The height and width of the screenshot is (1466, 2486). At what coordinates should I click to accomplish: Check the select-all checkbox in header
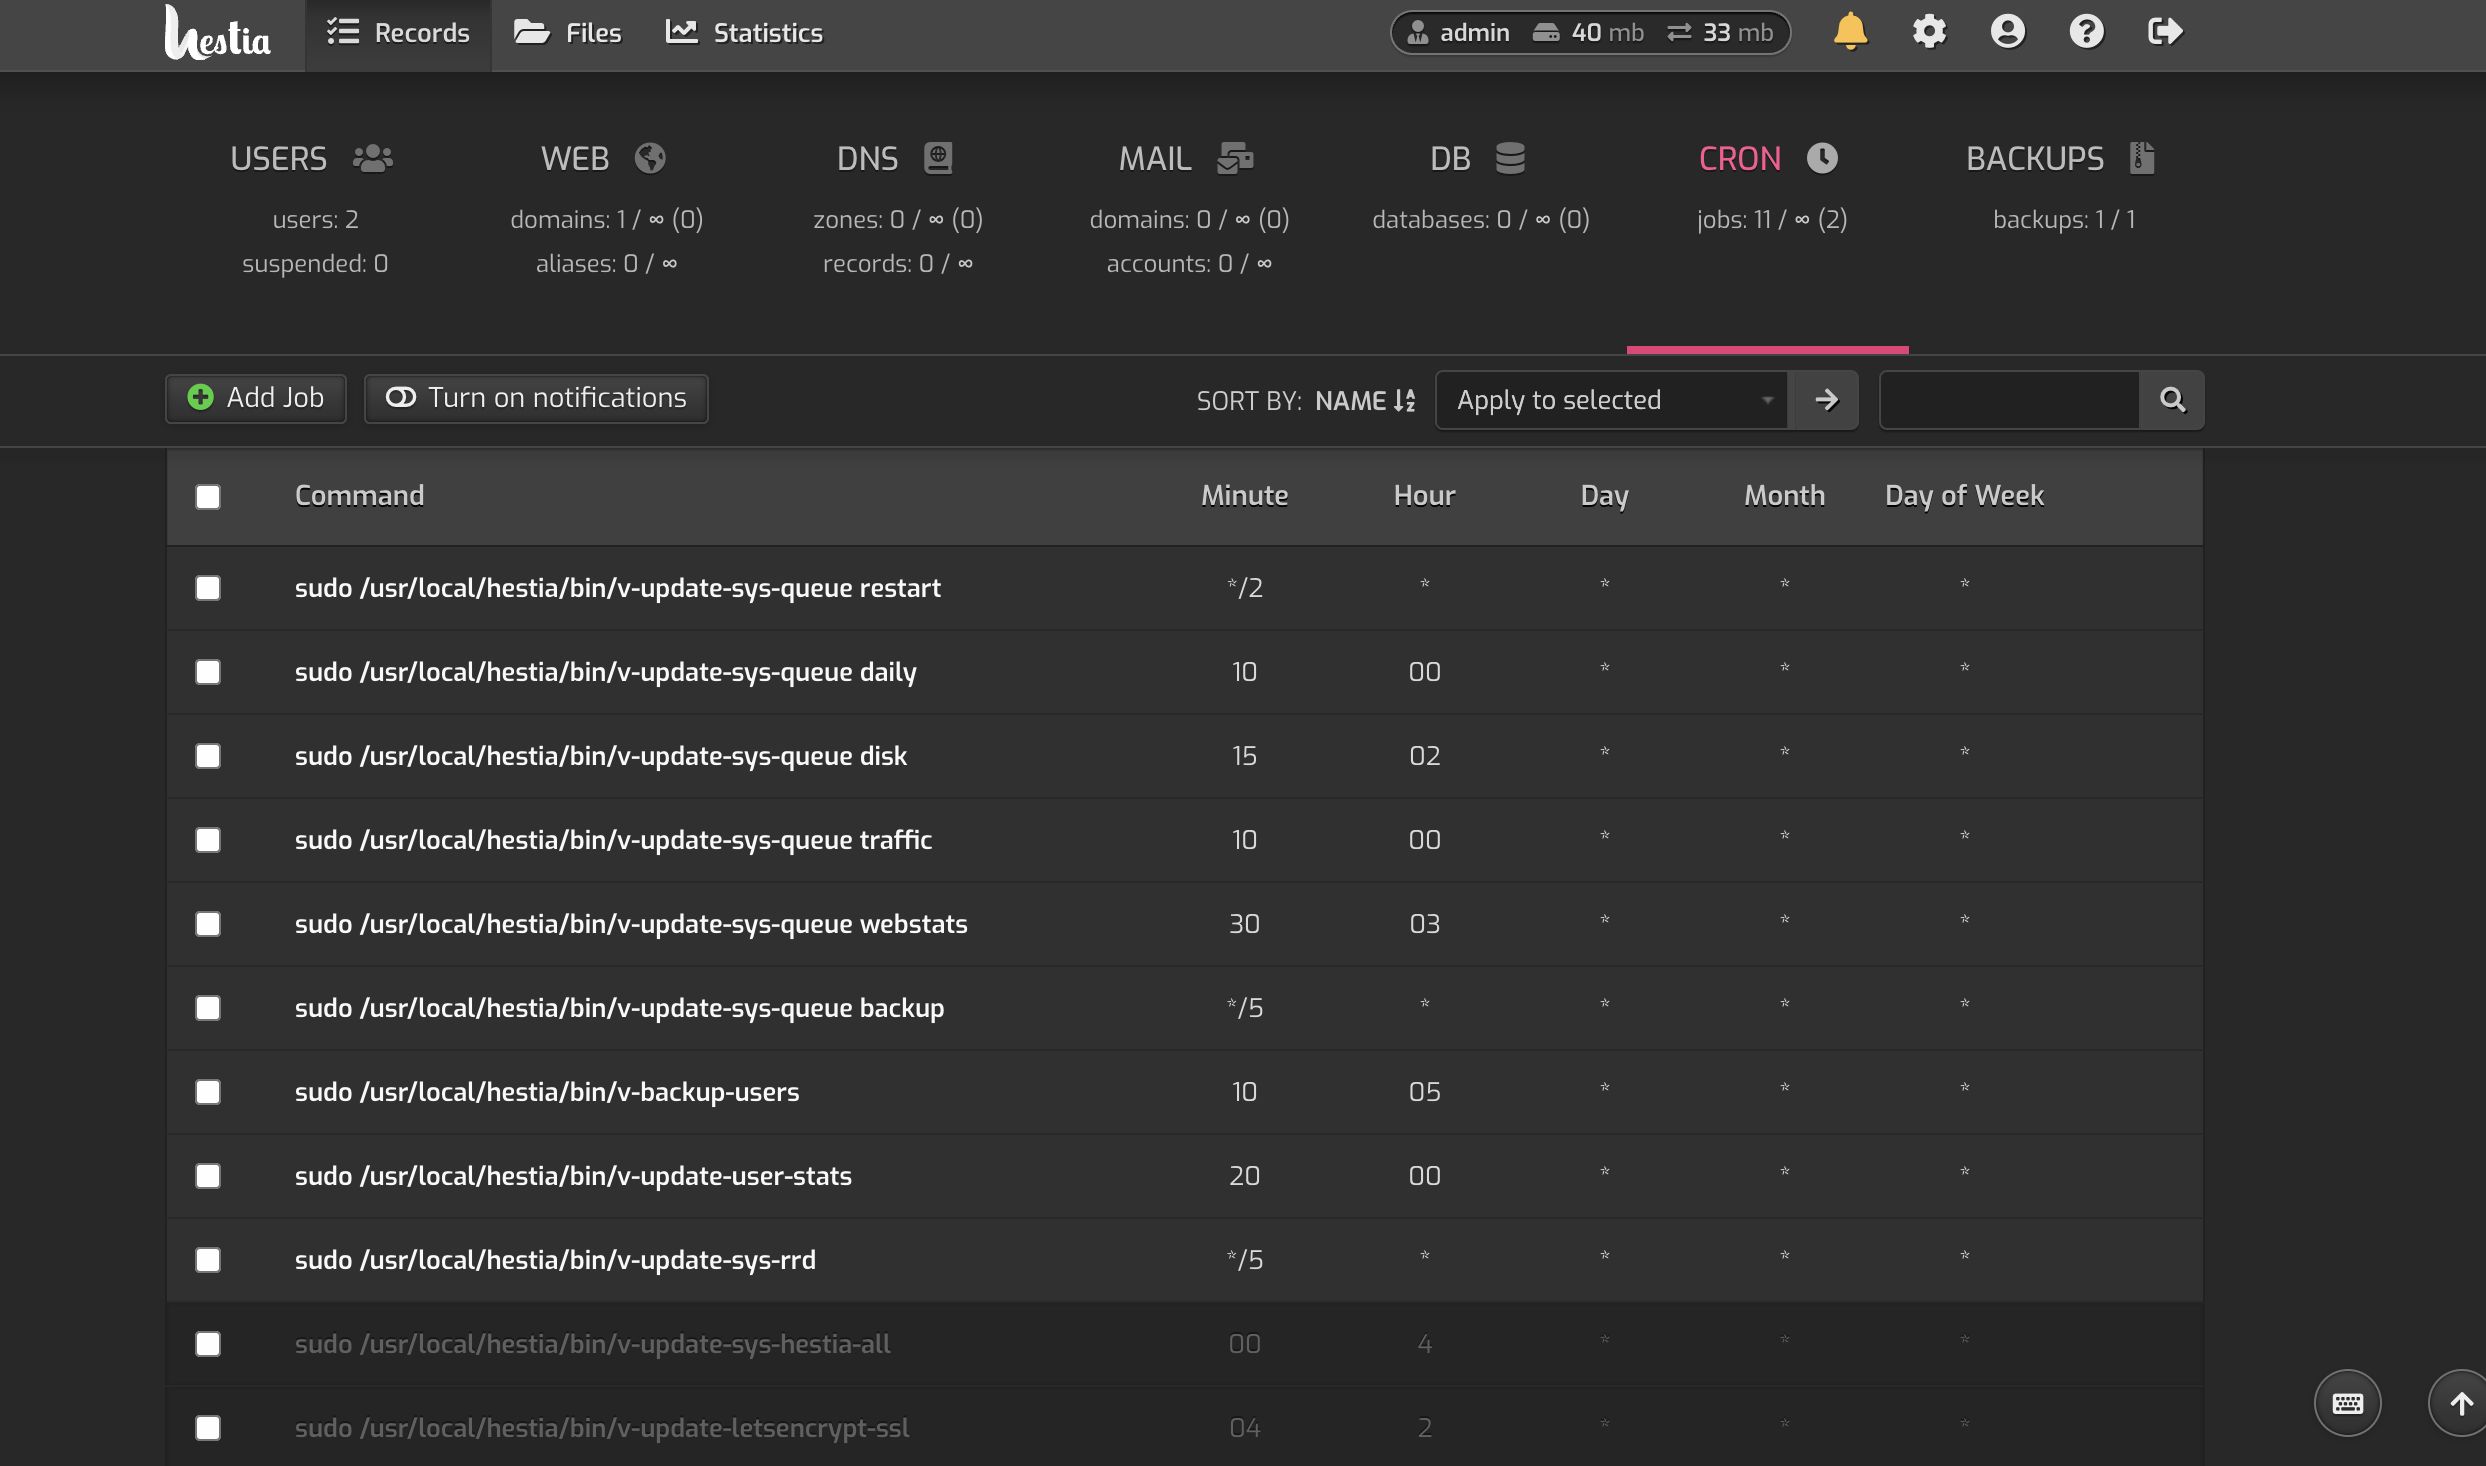pos(208,497)
